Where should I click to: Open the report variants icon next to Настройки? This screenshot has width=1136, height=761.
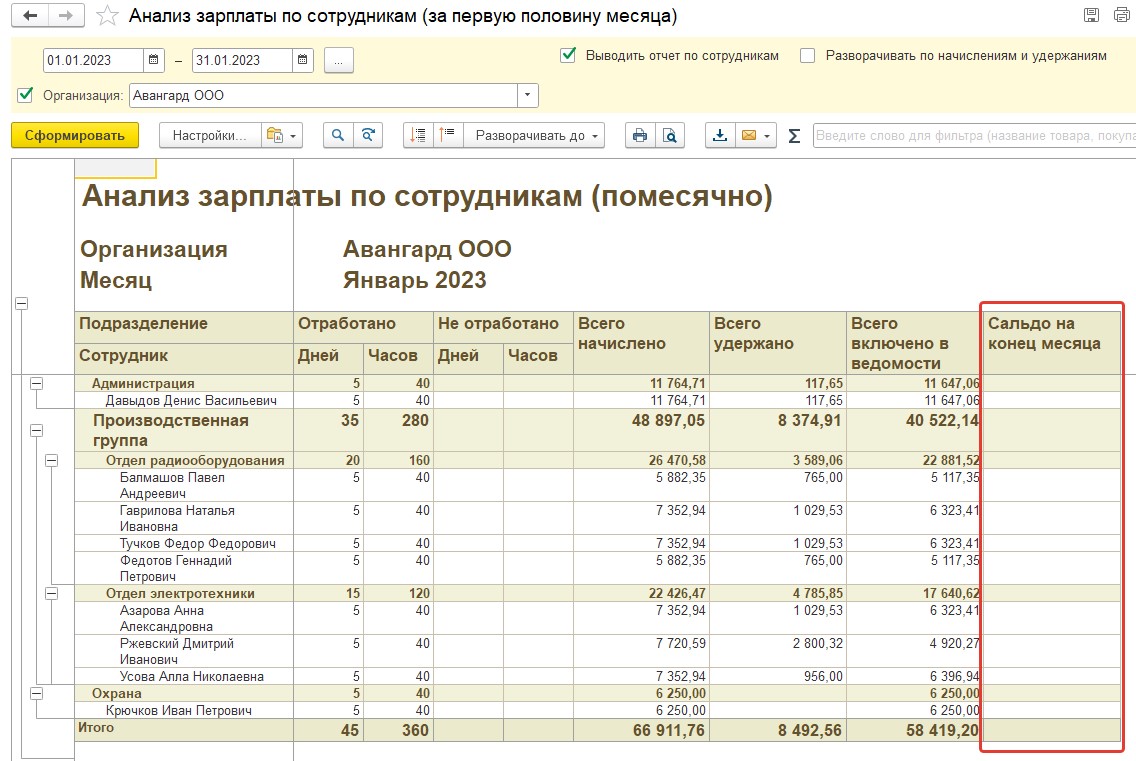pos(282,136)
